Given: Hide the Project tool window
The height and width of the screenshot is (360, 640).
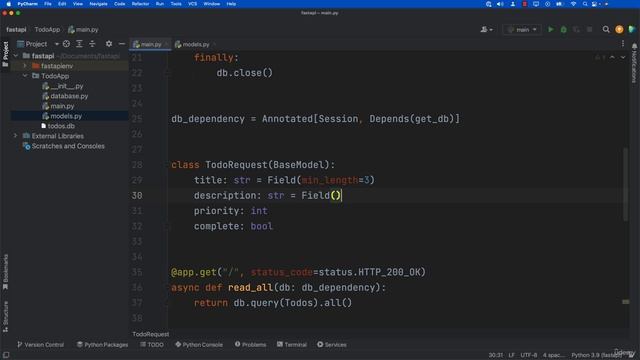Looking at the screenshot, I should pyautogui.click(x=122, y=44).
